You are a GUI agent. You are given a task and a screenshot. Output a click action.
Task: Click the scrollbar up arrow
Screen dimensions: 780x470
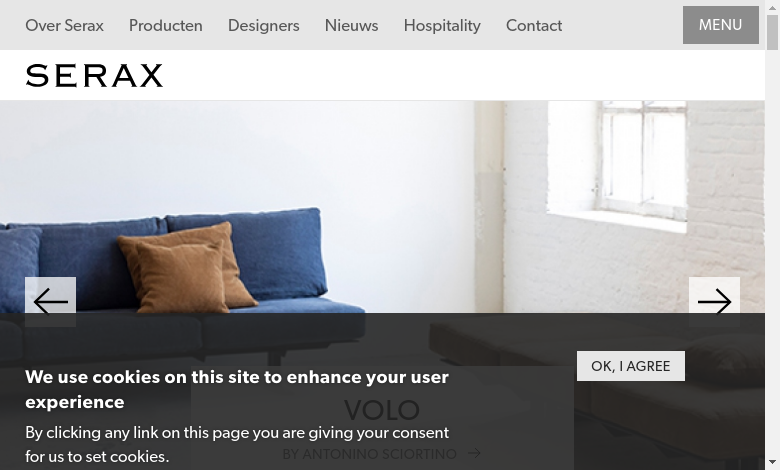pos(772,6)
